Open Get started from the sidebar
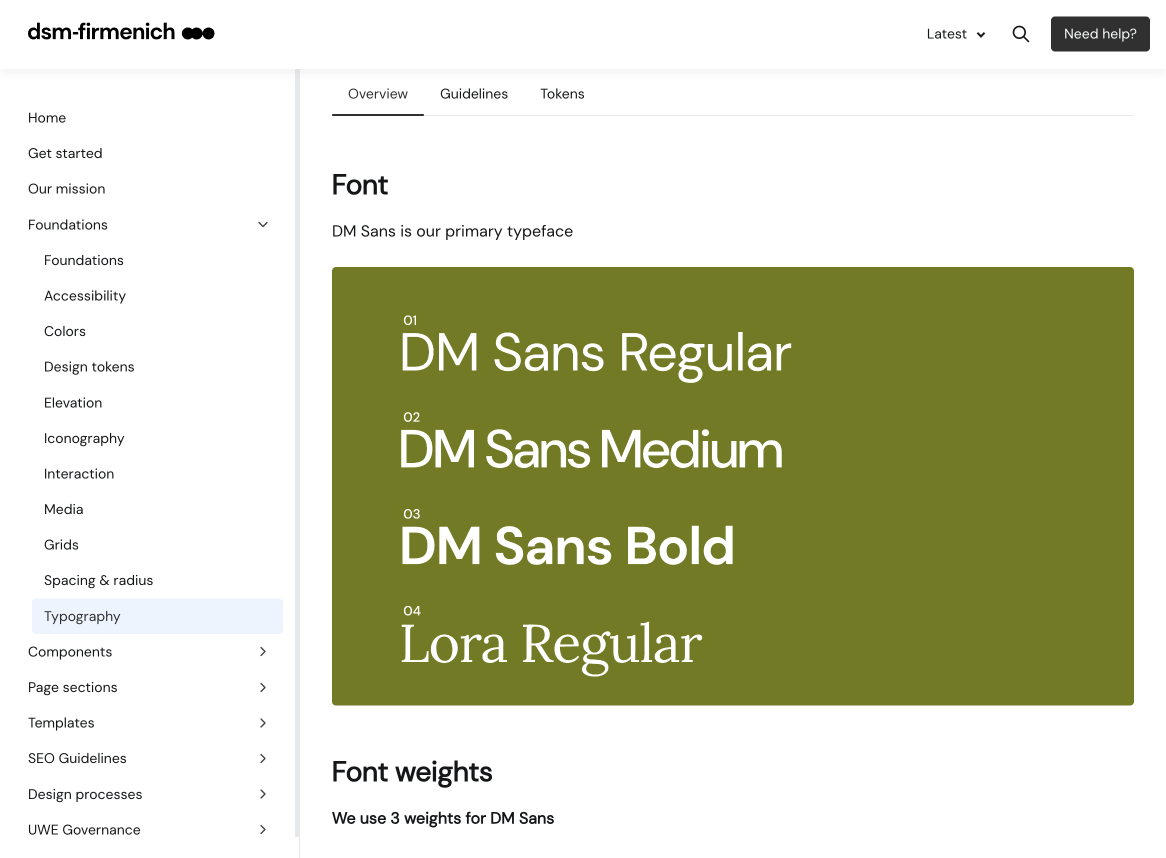The image size is (1166, 858). click(65, 153)
